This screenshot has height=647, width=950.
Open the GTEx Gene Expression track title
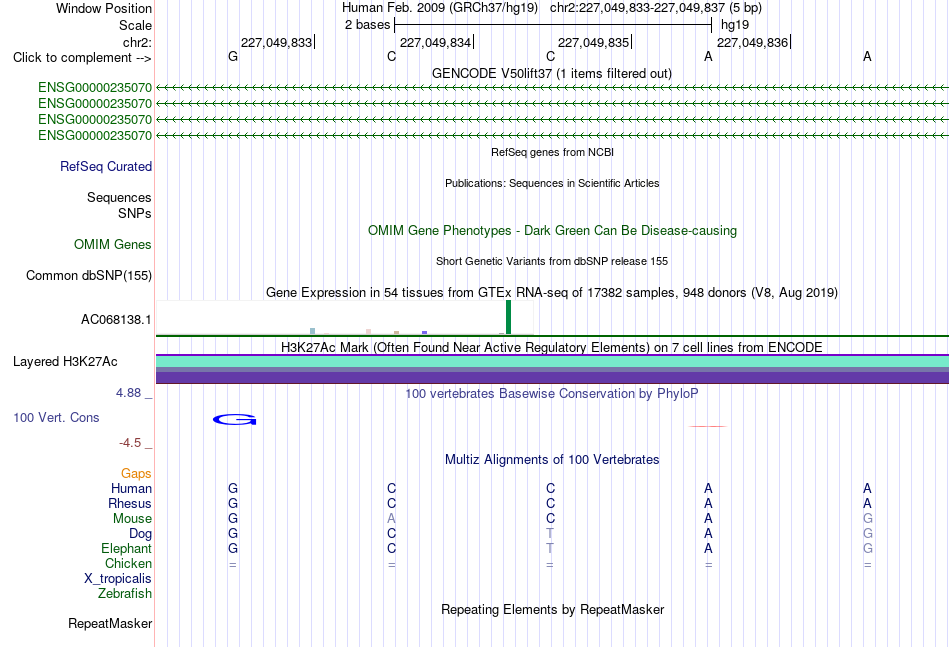click(552, 293)
